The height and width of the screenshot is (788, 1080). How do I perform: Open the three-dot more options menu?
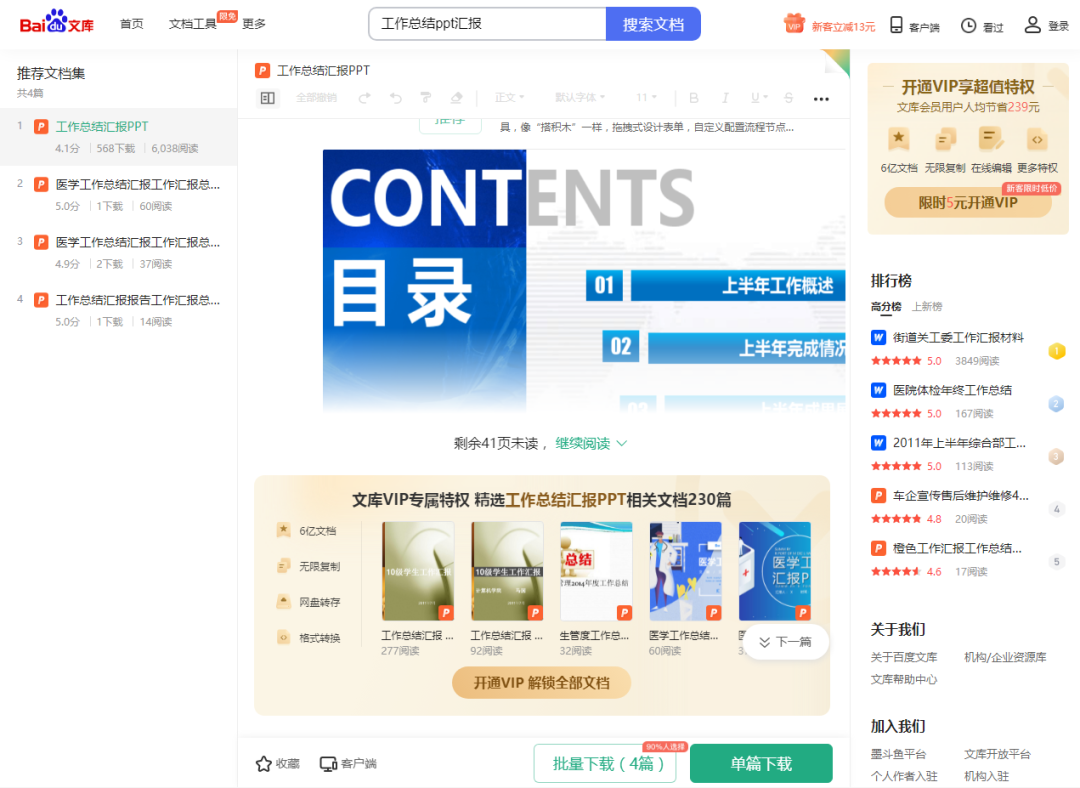point(821,98)
